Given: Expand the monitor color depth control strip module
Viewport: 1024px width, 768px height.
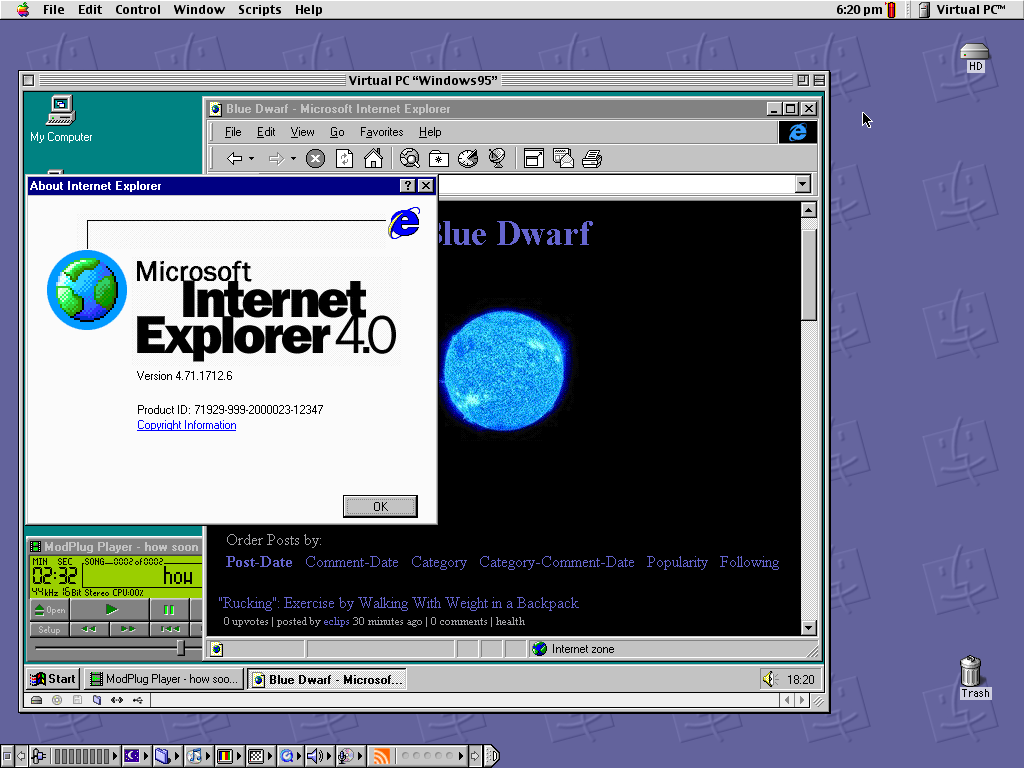Looking at the screenshot, I should [x=238, y=756].
